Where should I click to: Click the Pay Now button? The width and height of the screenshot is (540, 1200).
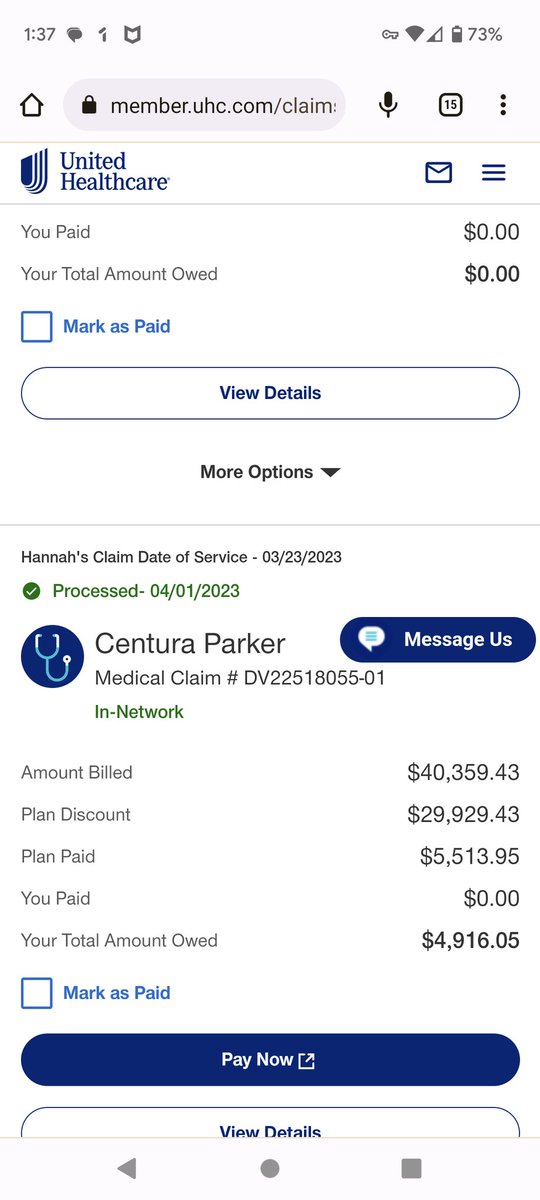(270, 1060)
